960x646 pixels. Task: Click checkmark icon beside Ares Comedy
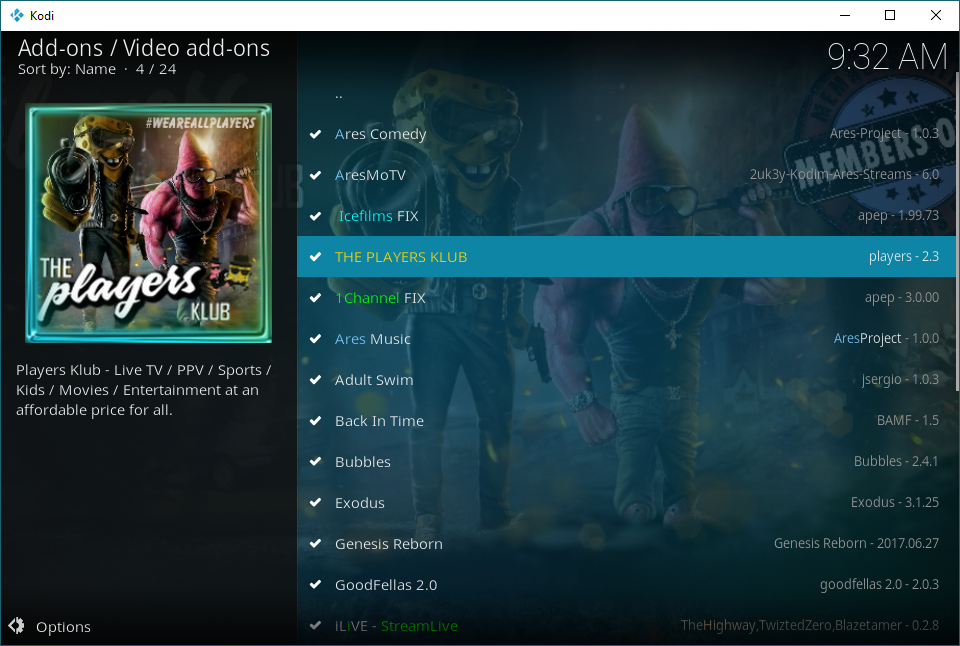tap(316, 134)
